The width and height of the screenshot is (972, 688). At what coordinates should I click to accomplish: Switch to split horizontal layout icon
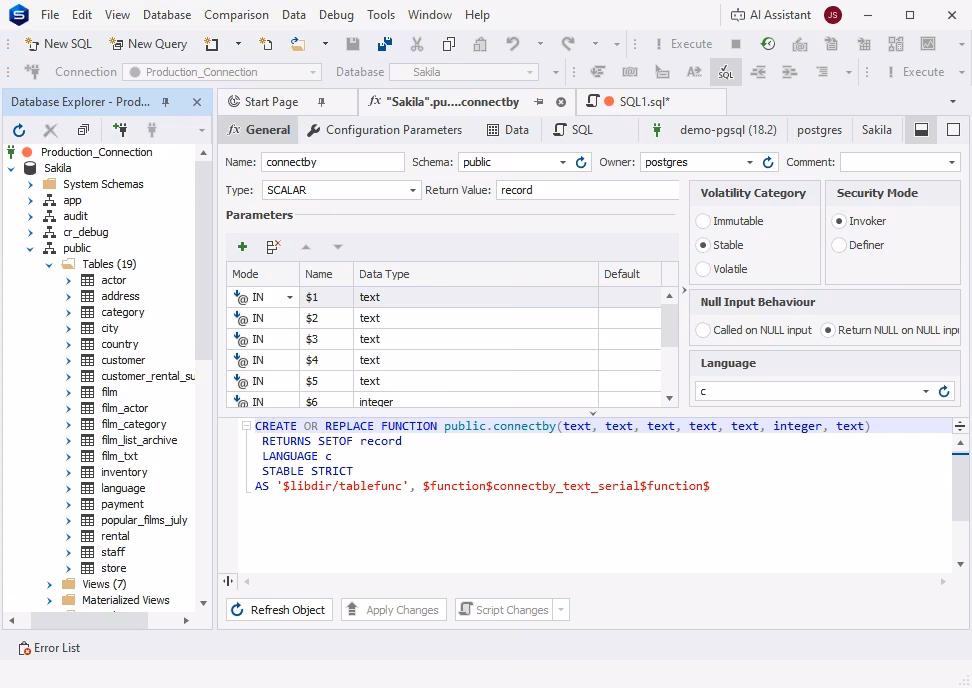click(x=922, y=130)
